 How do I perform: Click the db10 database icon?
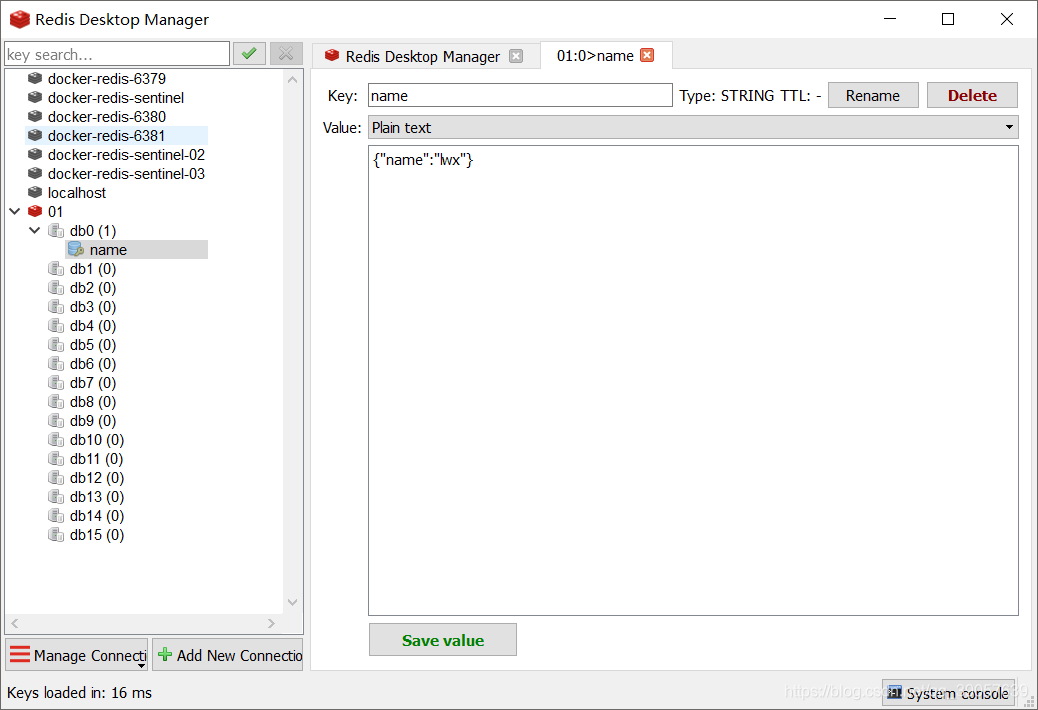click(x=56, y=440)
